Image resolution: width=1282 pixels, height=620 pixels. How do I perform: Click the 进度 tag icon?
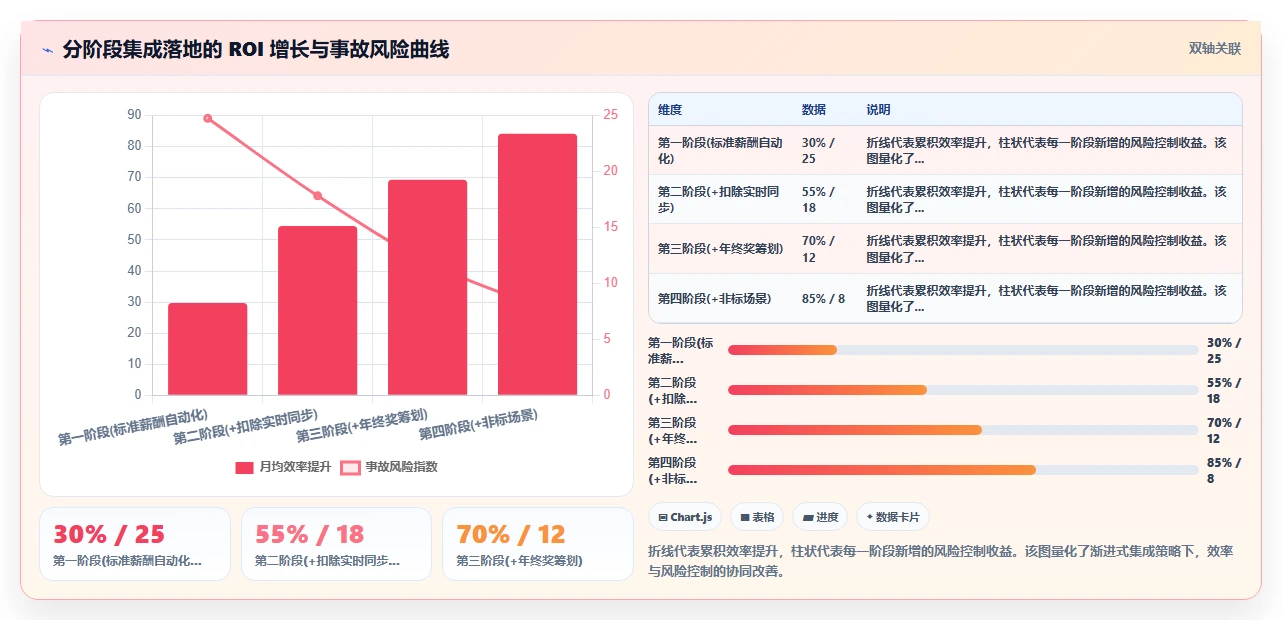808,517
